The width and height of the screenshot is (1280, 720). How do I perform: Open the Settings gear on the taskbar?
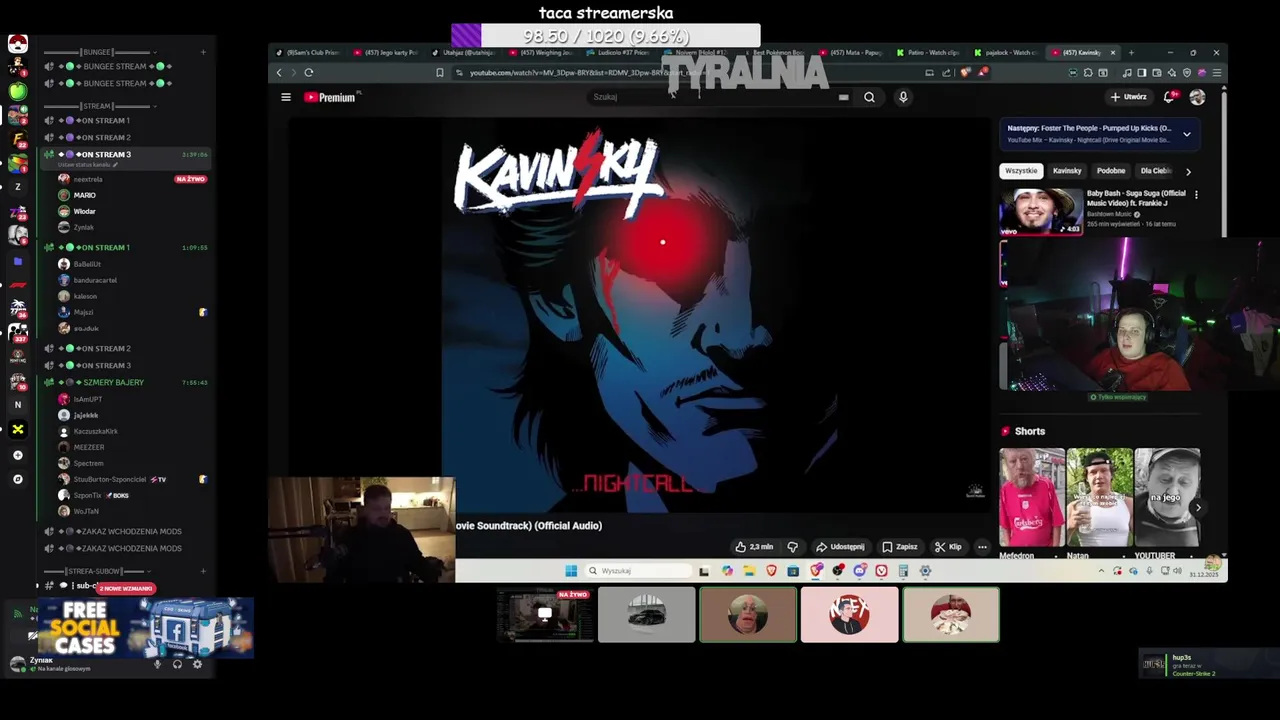coord(925,571)
